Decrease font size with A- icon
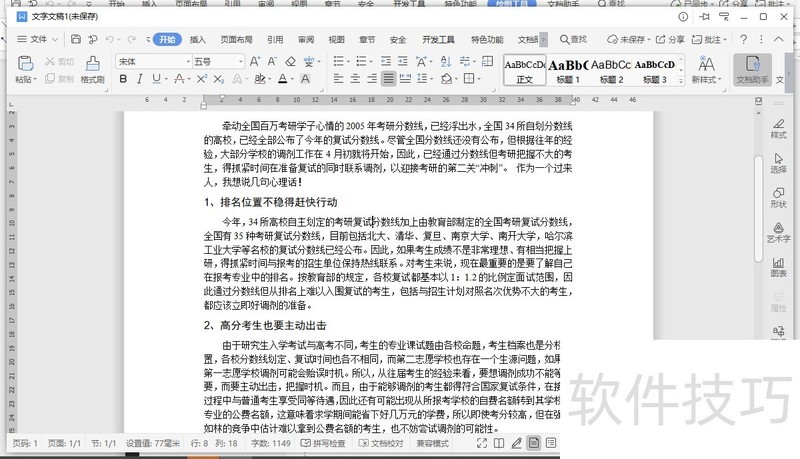This screenshot has height=459, width=800. coord(272,62)
